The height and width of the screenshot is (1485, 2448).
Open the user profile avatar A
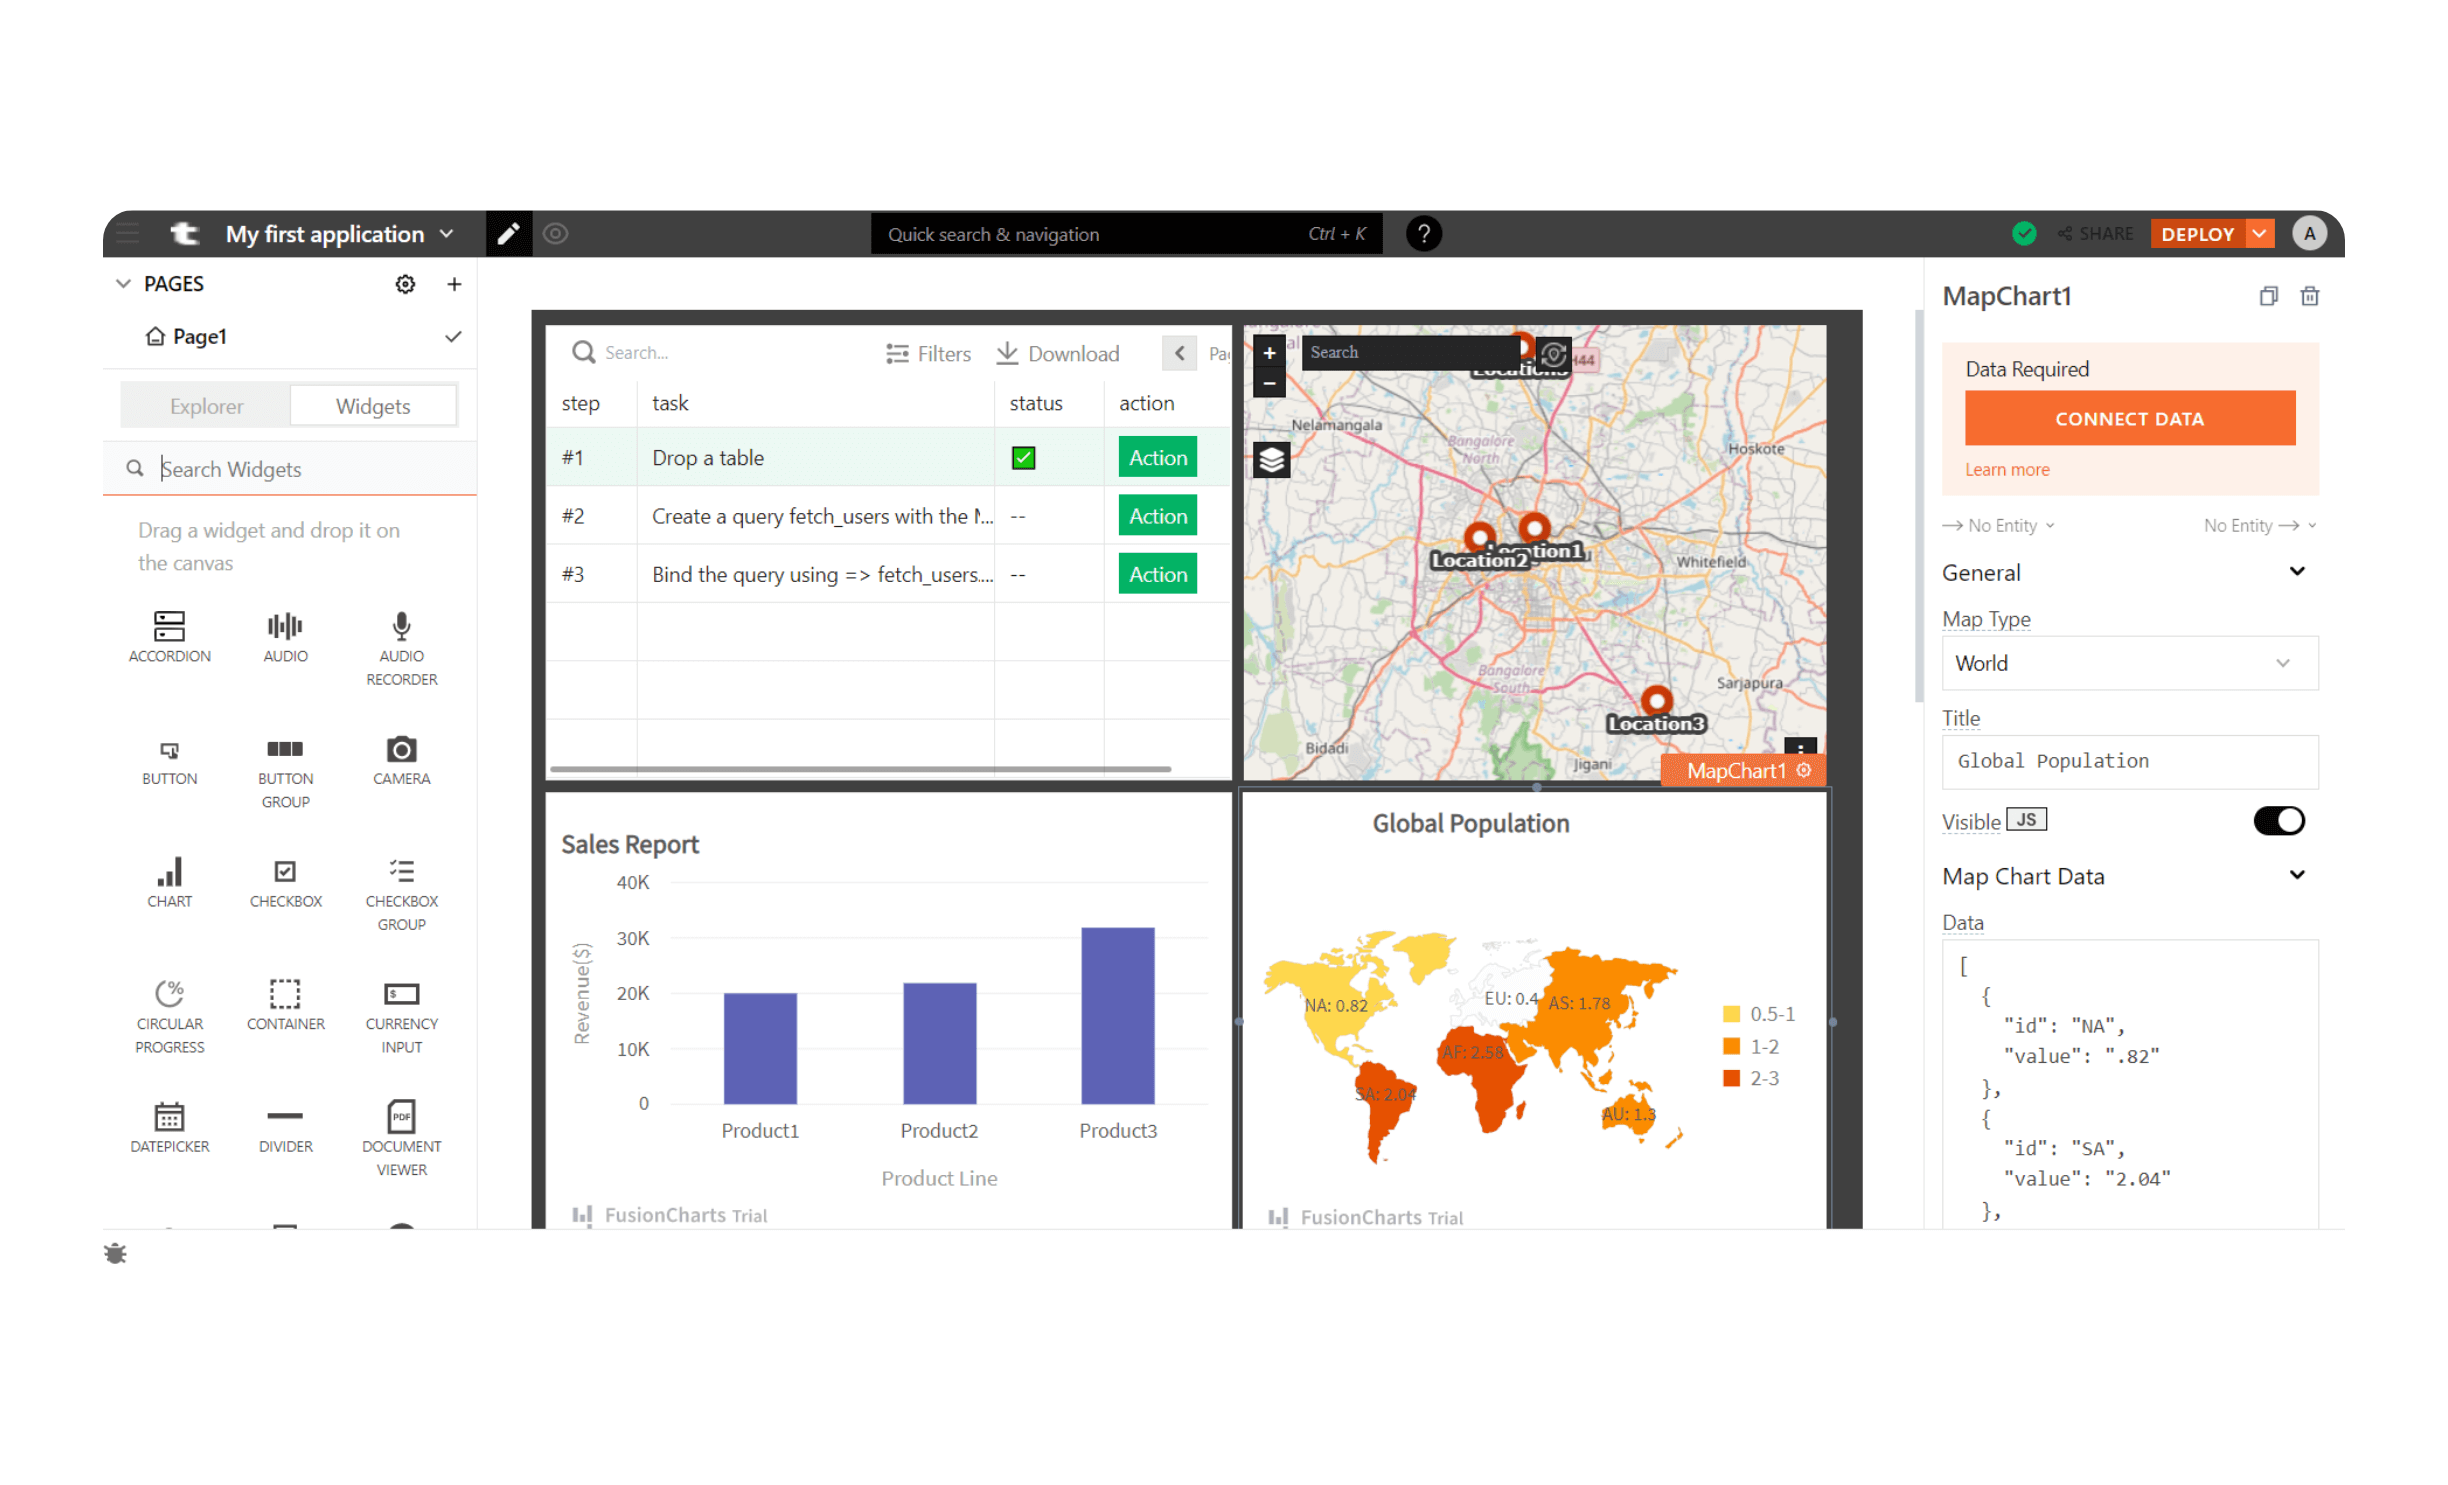click(2310, 234)
